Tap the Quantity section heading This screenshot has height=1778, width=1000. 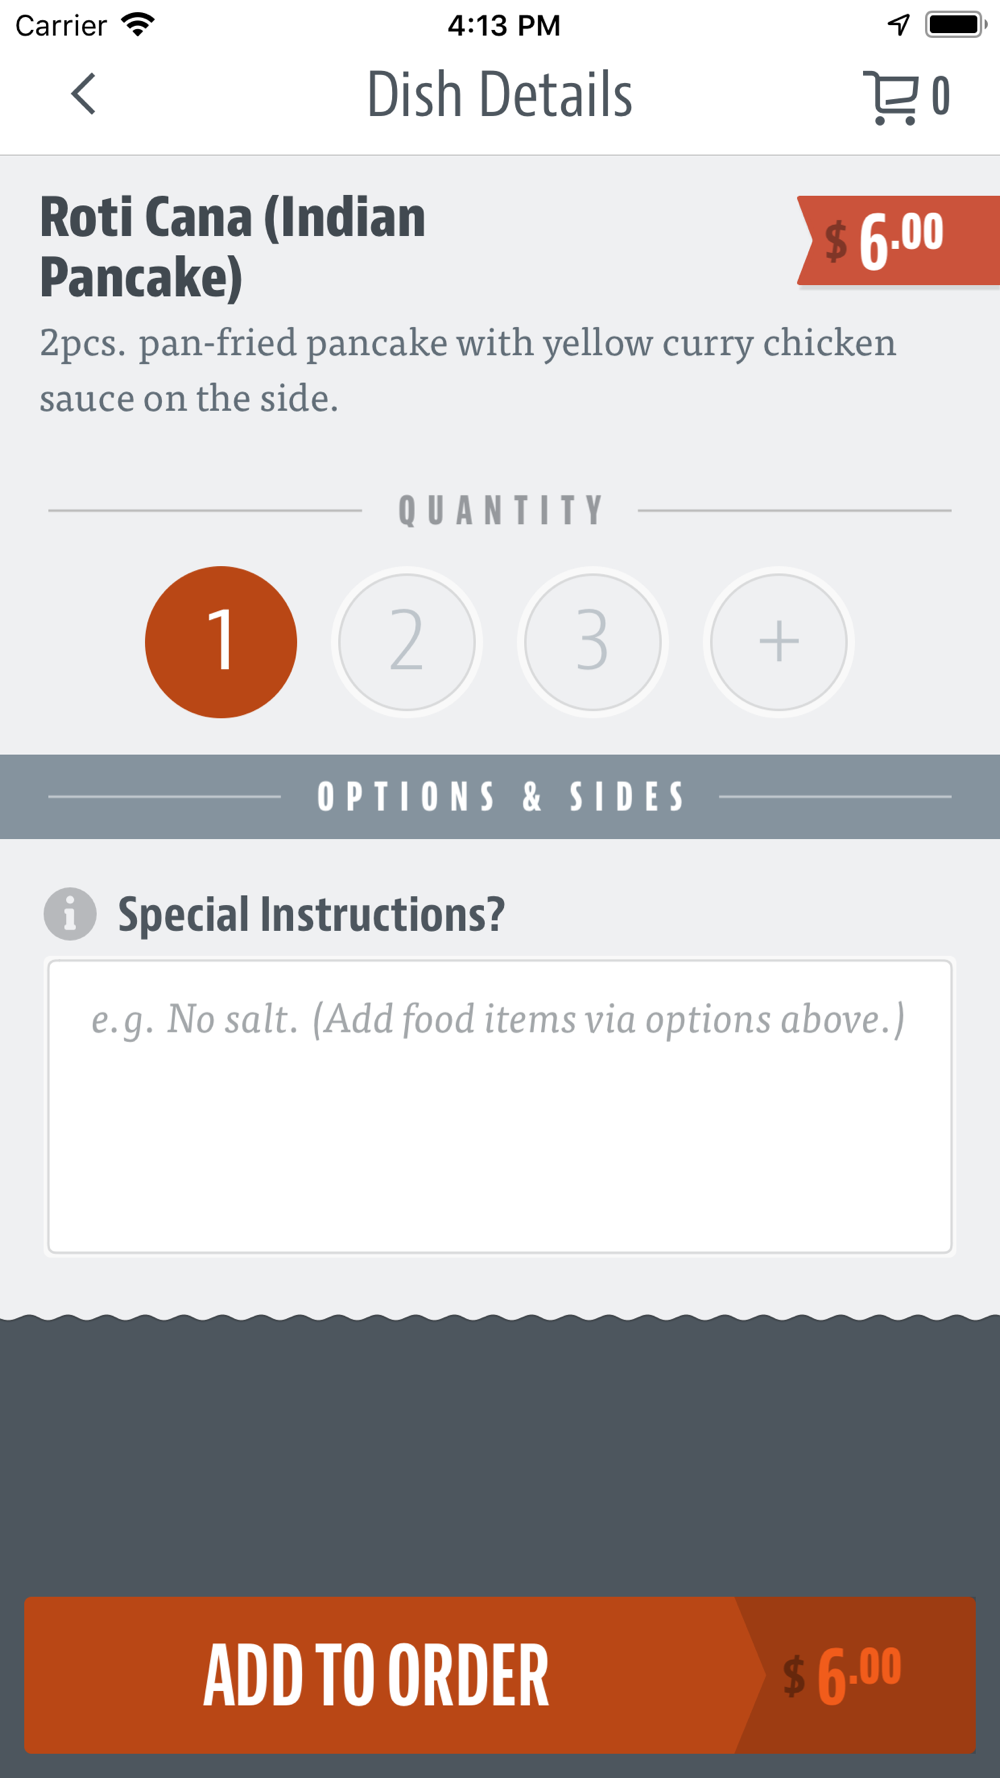pos(500,511)
